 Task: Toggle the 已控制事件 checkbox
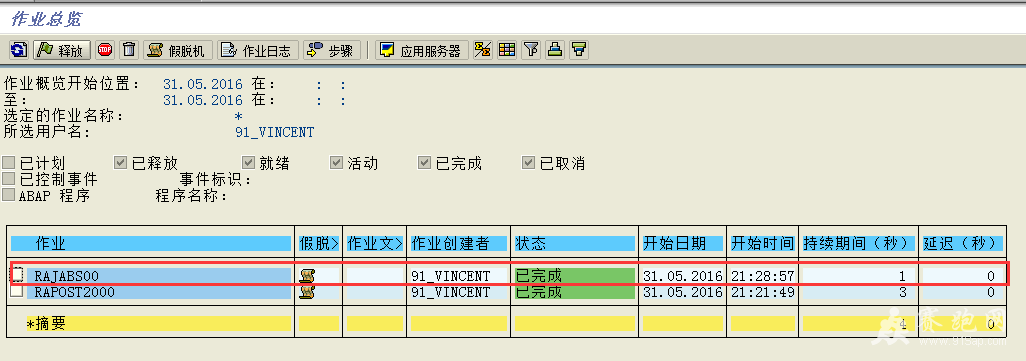click(x=9, y=179)
